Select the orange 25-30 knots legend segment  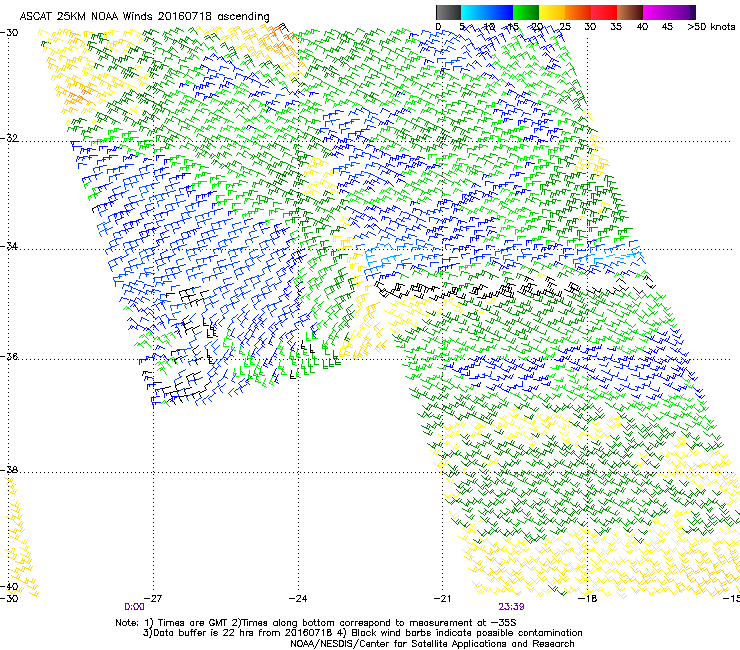(x=578, y=12)
